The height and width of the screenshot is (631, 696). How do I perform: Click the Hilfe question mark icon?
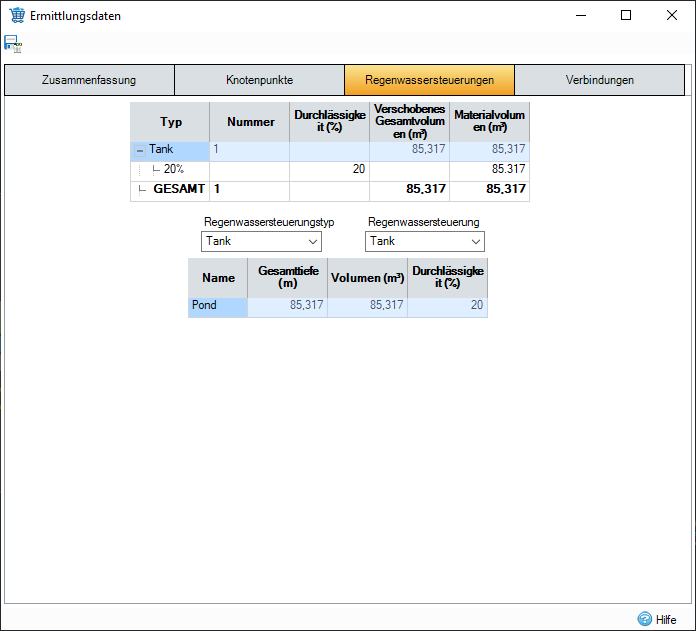(x=645, y=619)
